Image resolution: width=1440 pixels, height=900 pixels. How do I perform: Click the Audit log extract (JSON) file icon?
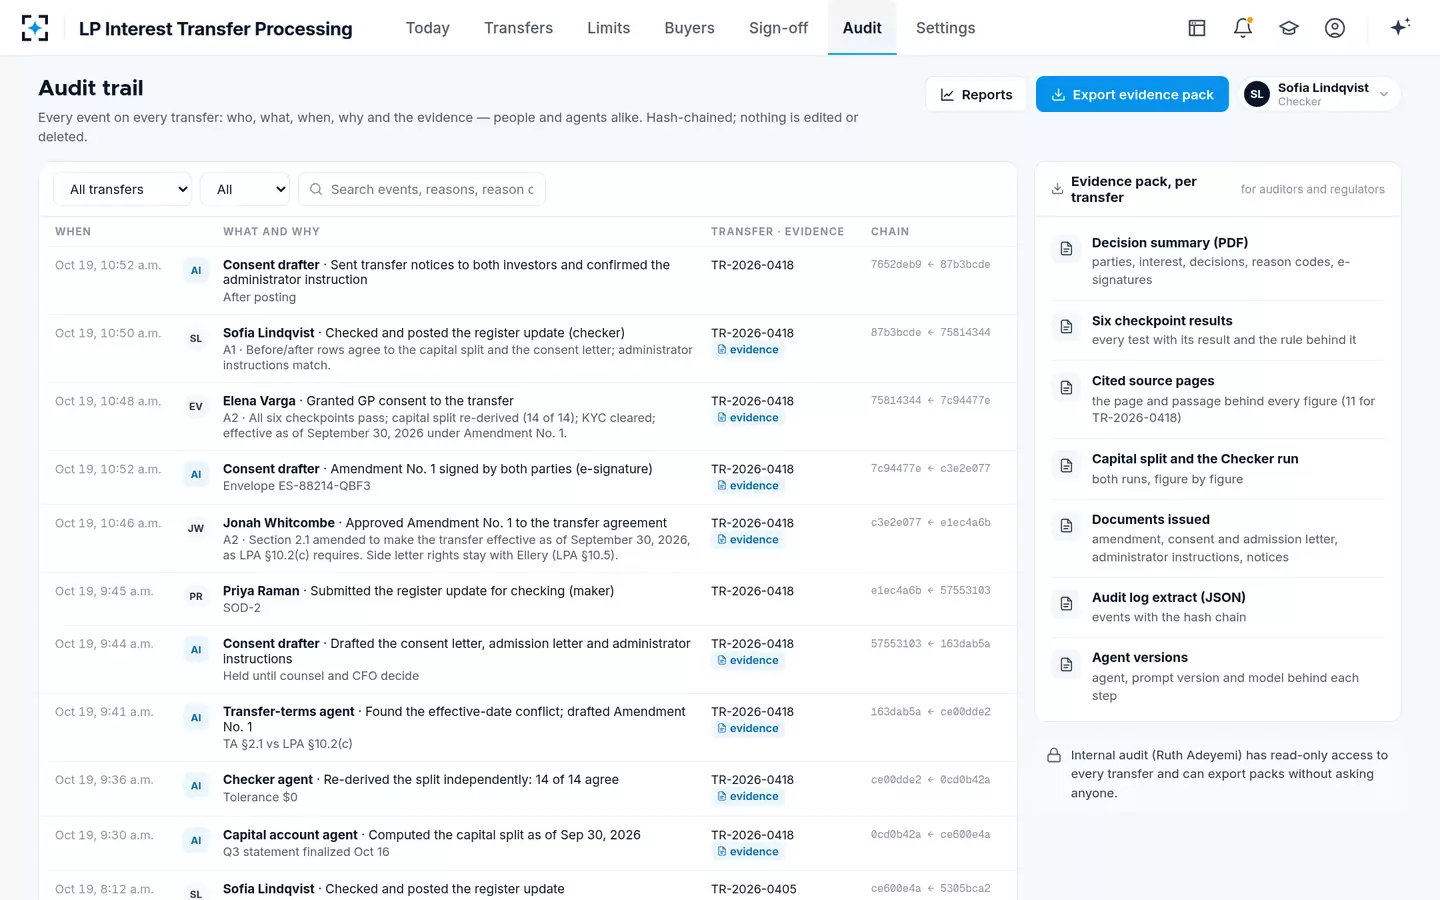(x=1067, y=604)
